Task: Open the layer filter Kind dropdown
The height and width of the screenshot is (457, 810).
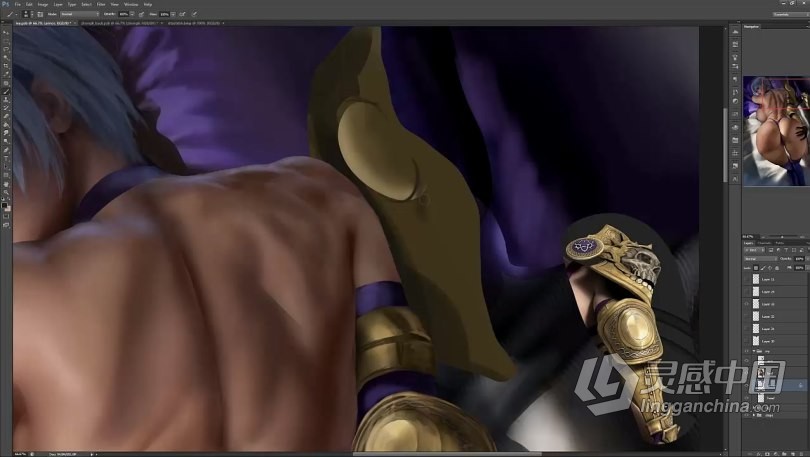Action: point(755,250)
